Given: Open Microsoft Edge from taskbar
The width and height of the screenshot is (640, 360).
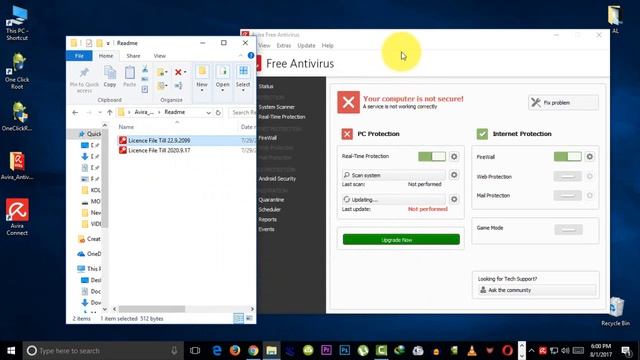Looking at the screenshot, I should 217,351.
